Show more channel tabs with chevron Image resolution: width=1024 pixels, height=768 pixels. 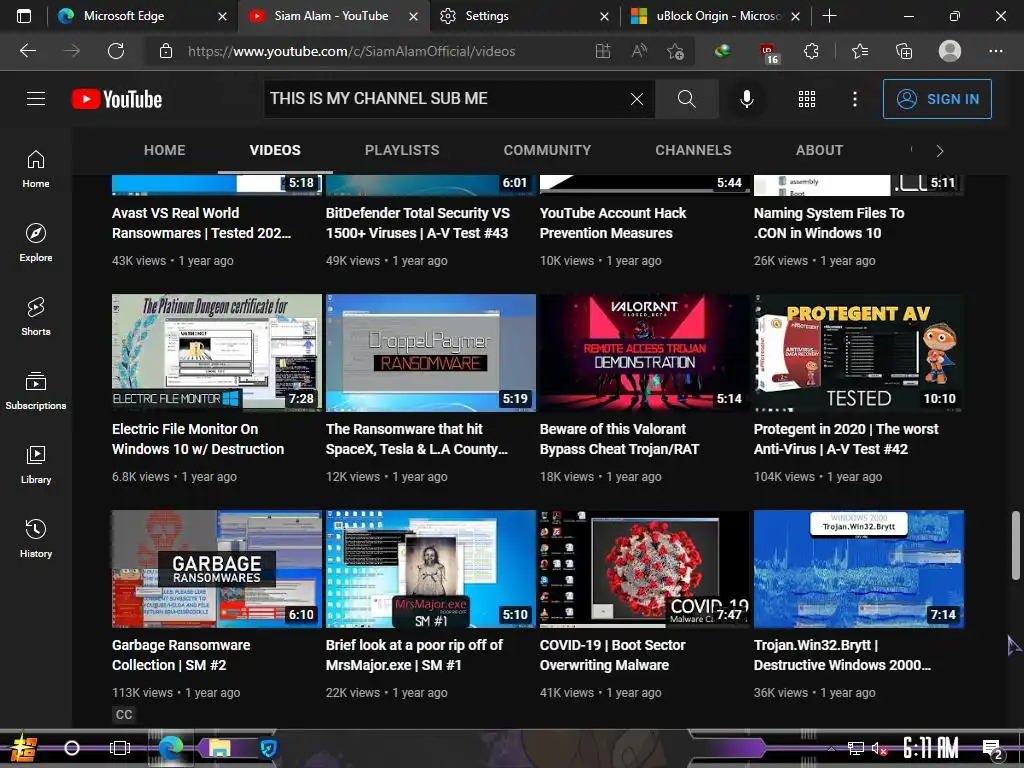click(x=939, y=151)
